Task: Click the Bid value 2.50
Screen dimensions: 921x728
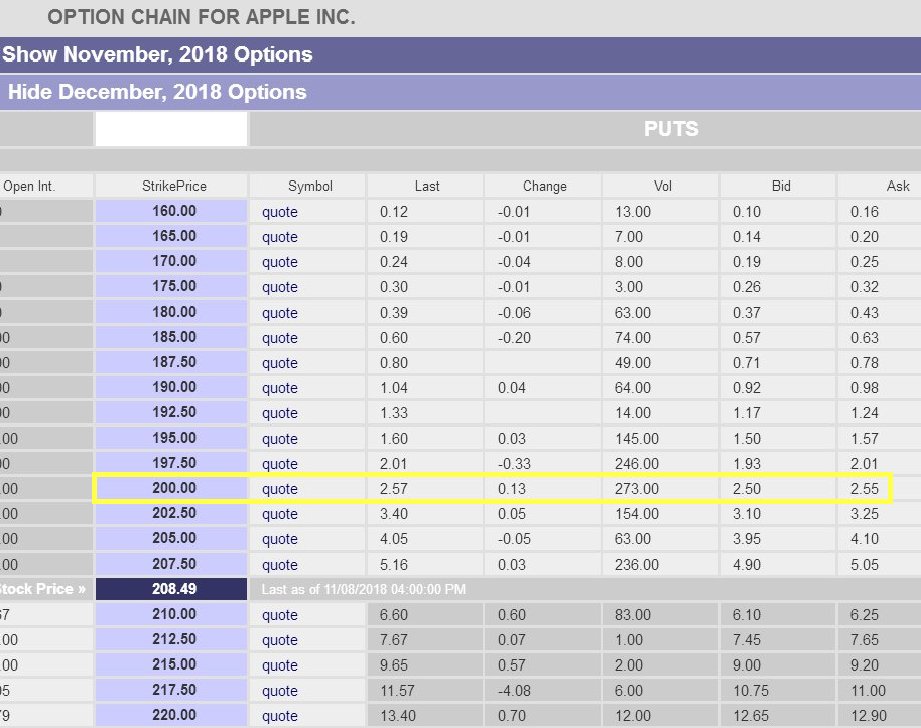Action: [747, 489]
